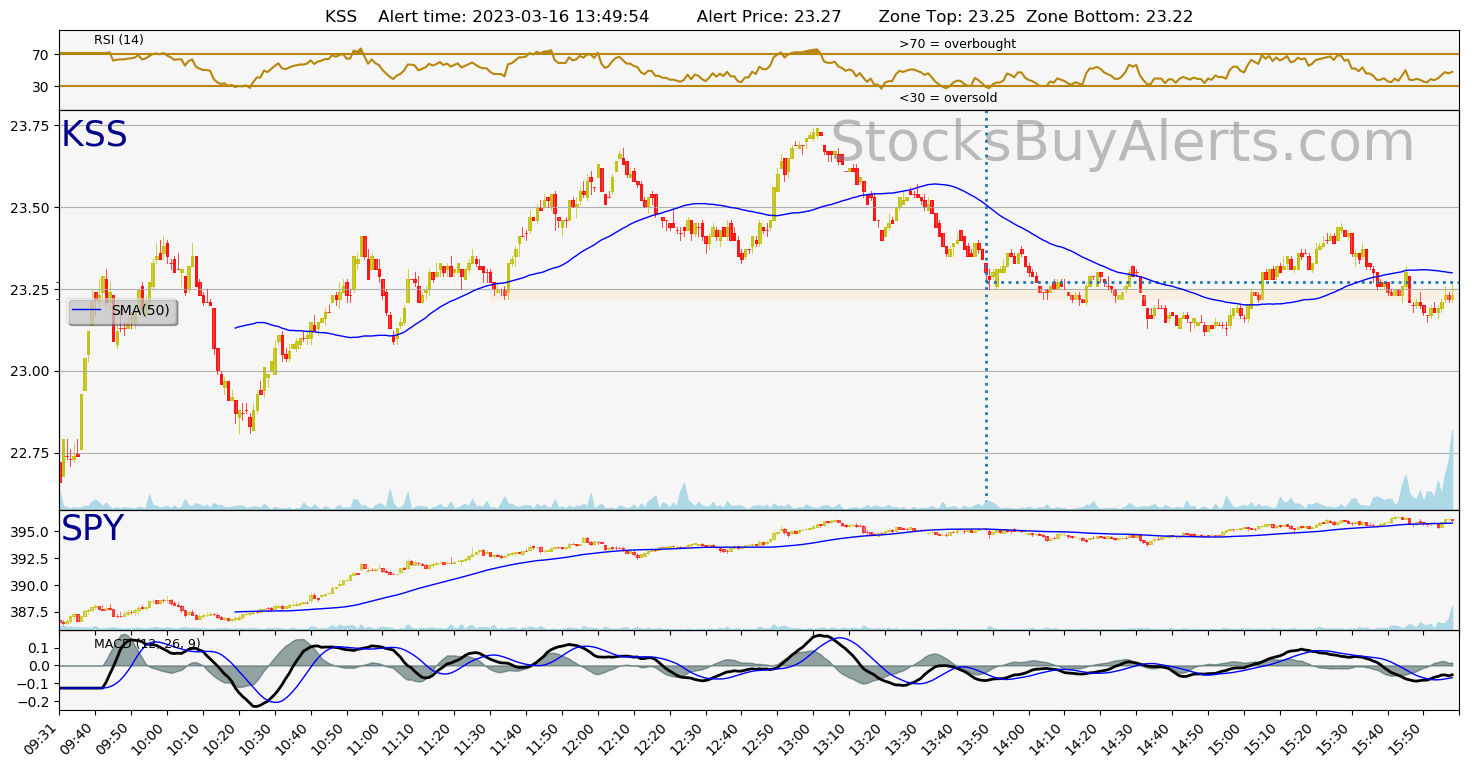Click the RSI axis value 70
The width and height of the screenshot is (1474, 768).
(41, 55)
